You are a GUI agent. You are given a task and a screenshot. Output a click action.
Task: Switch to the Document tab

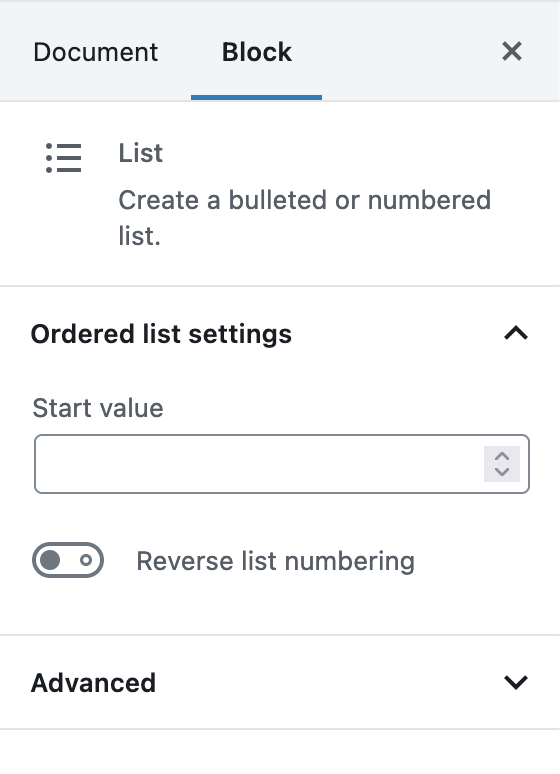(x=96, y=52)
